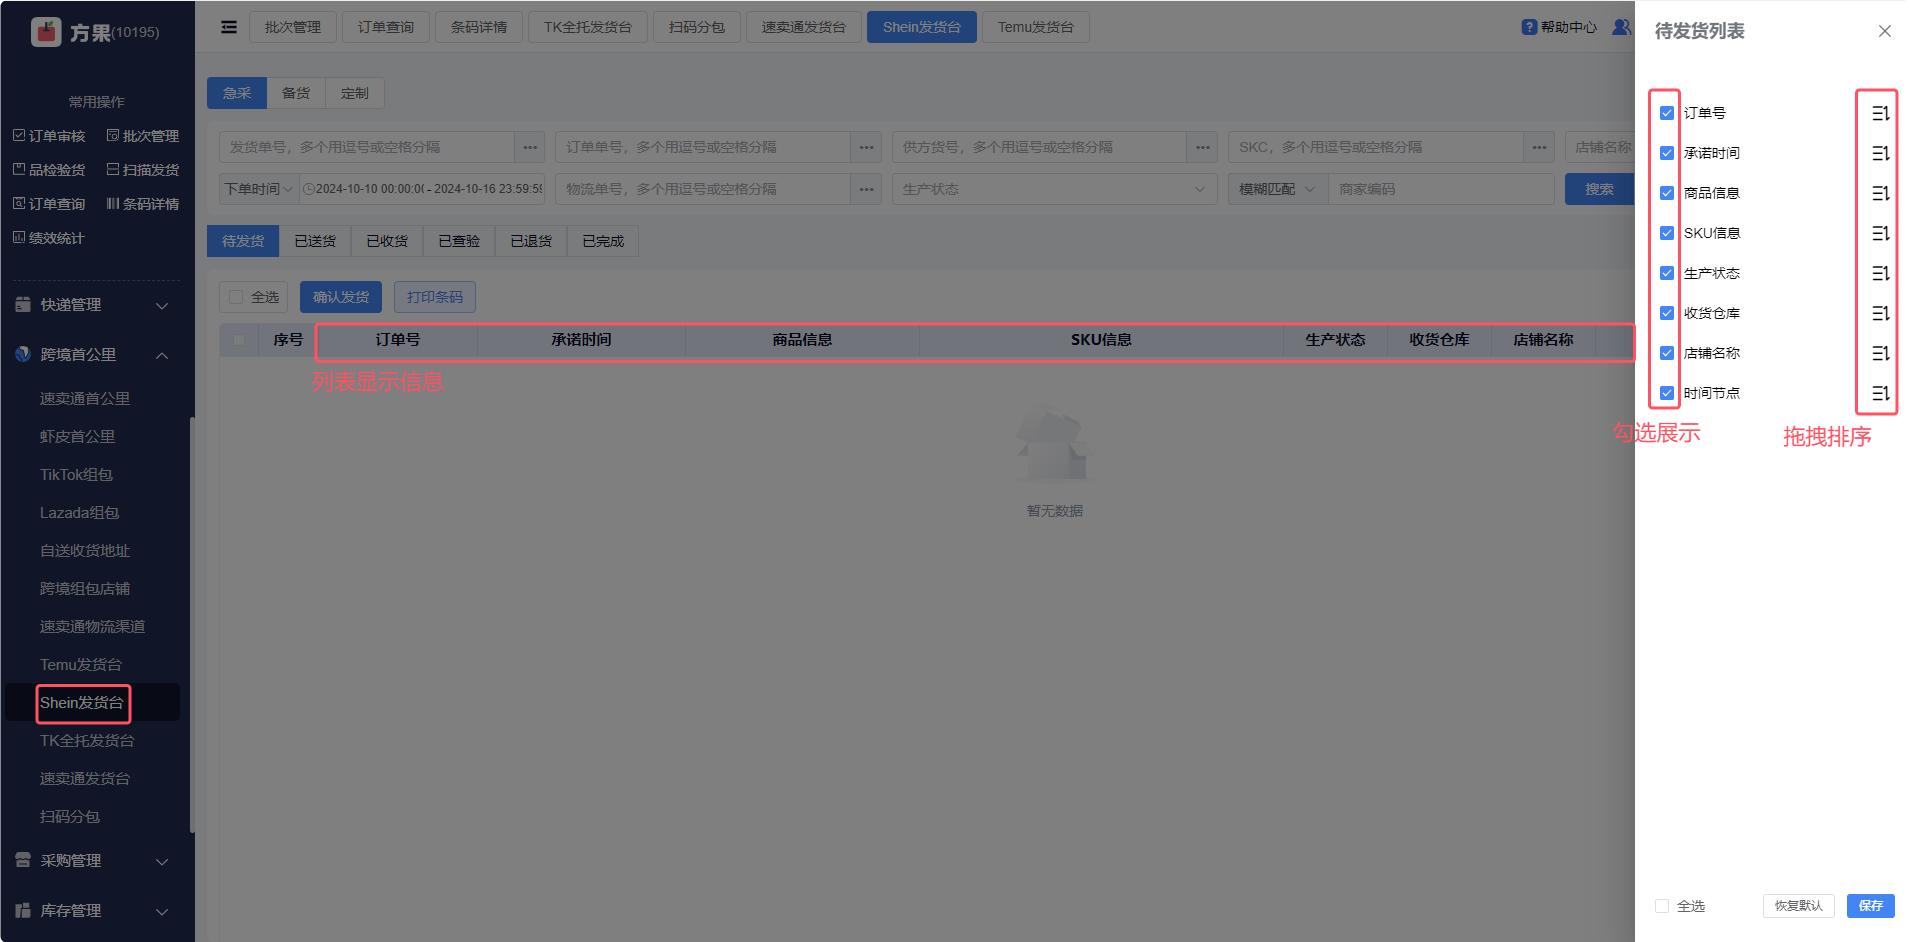Open the 帮助中心 link
This screenshot has width=1909, height=942.
1569,27
